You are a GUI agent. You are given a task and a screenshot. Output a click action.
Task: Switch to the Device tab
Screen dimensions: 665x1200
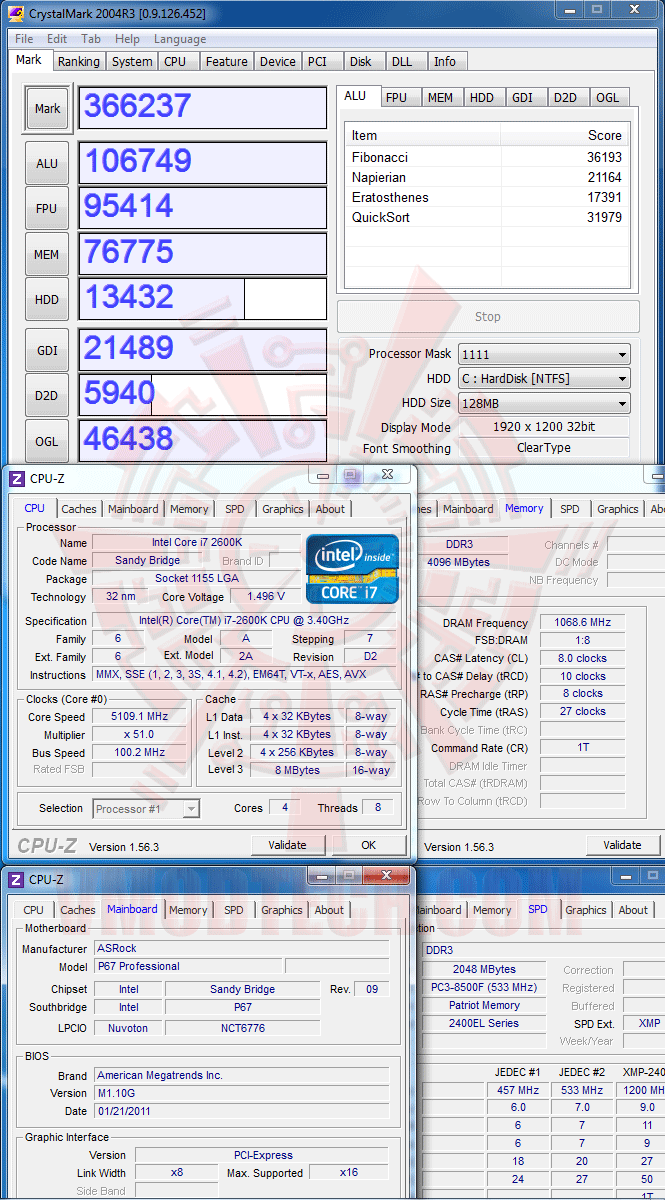pyautogui.click(x=277, y=61)
